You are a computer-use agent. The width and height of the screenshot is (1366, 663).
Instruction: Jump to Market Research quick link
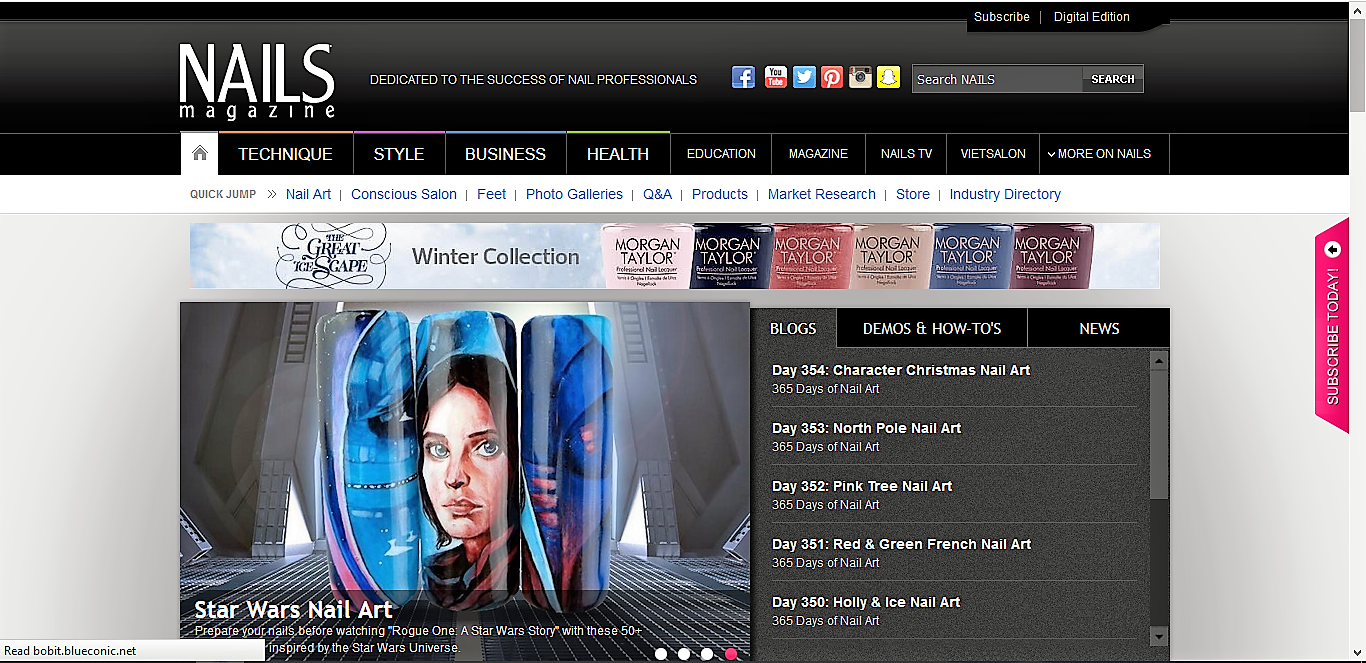pyautogui.click(x=822, y=194)
